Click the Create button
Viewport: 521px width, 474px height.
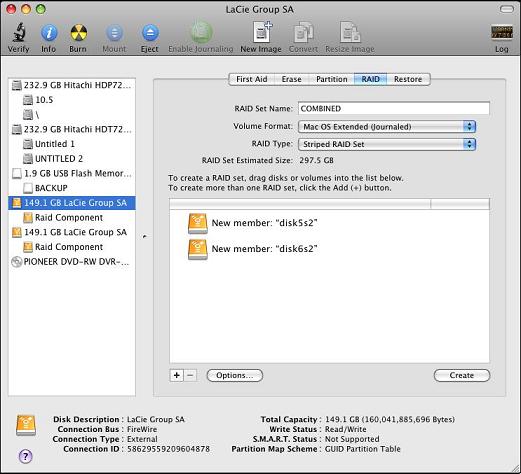coord(462,375)
